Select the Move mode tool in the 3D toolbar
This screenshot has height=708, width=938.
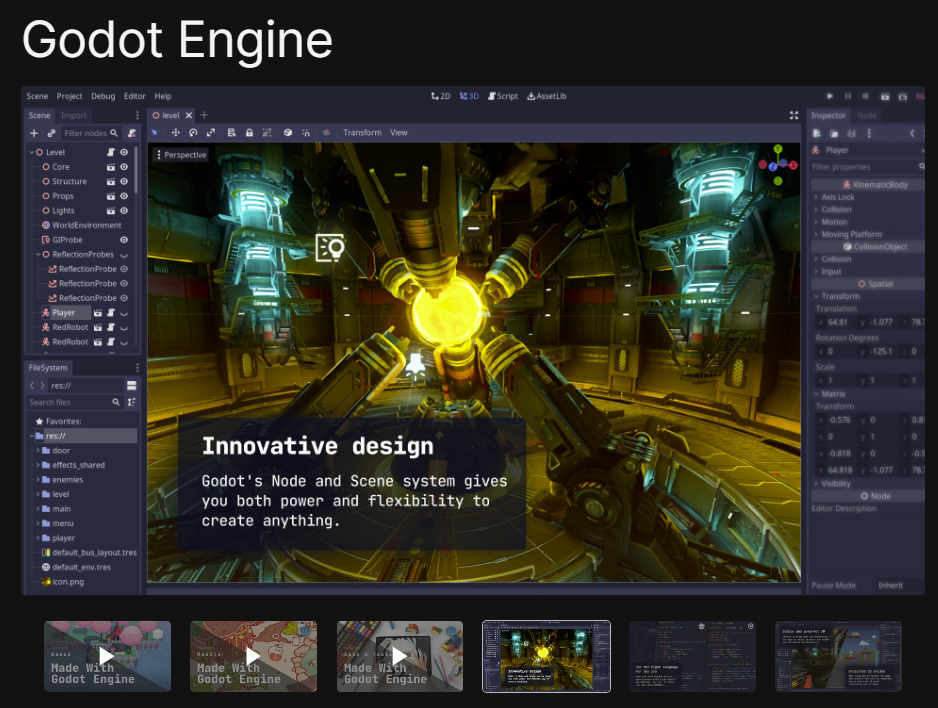[175, 132]
